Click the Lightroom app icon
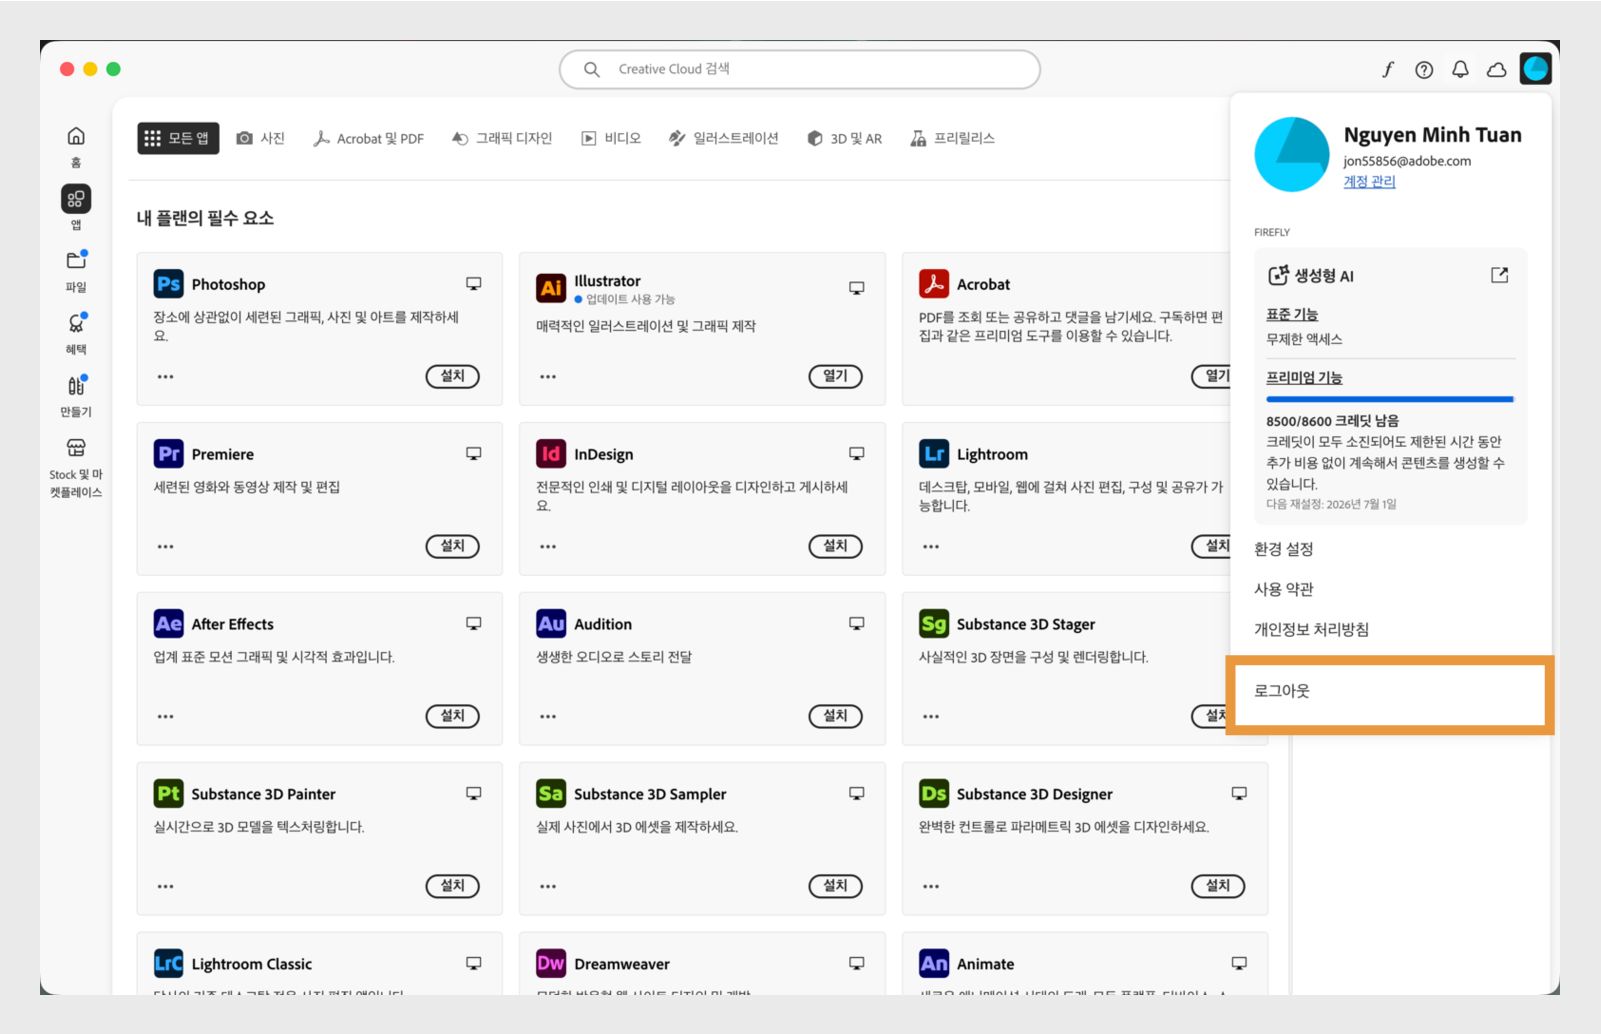 coord(934,454)
